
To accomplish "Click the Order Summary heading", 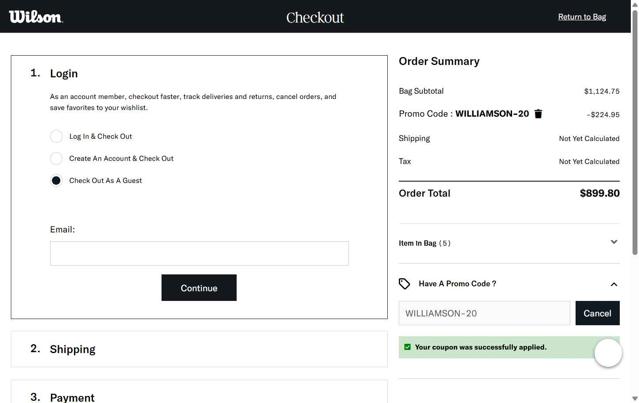I will 439,61.
